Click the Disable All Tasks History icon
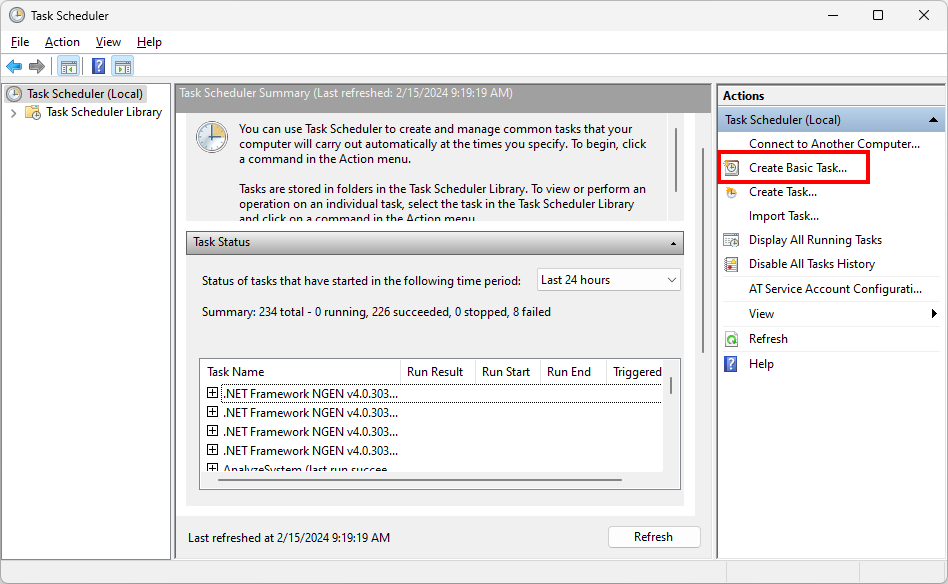Screen dimensions: 948x584 click(732, 264)
